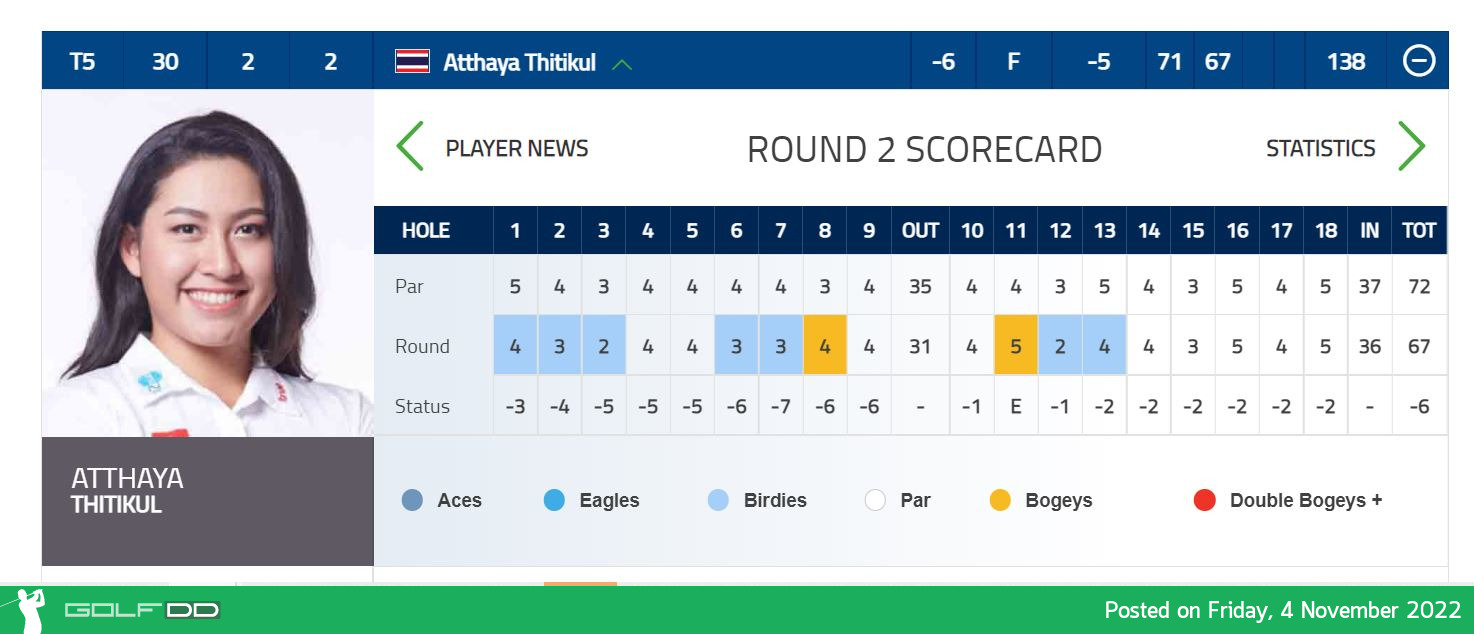Select the hole 11 bogey cell

coord(1016,345)
